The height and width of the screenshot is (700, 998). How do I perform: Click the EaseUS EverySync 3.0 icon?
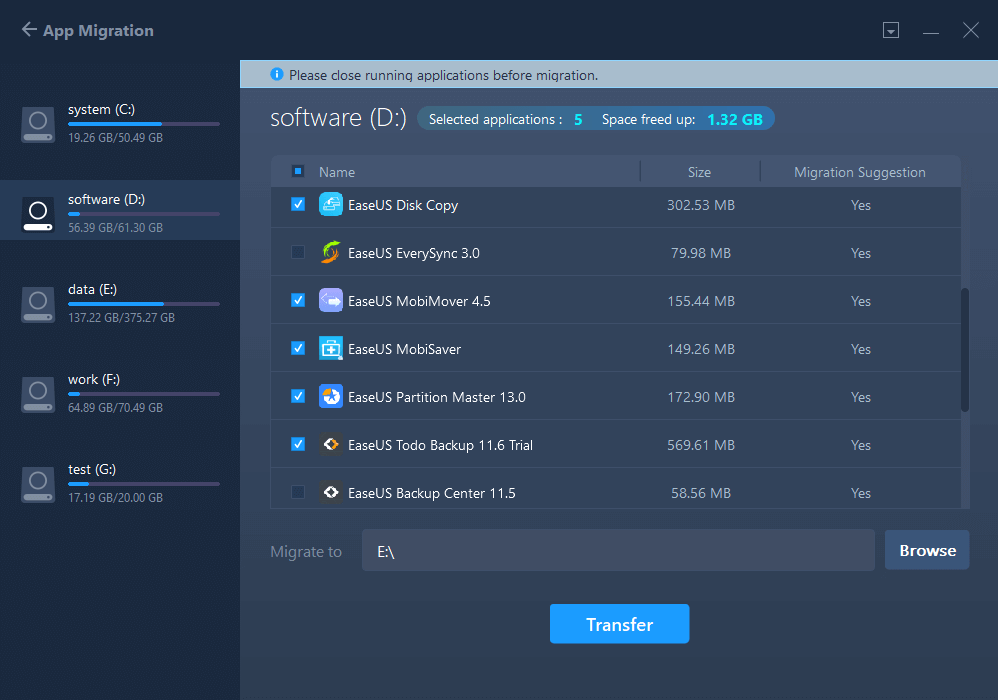click(331, 253)
